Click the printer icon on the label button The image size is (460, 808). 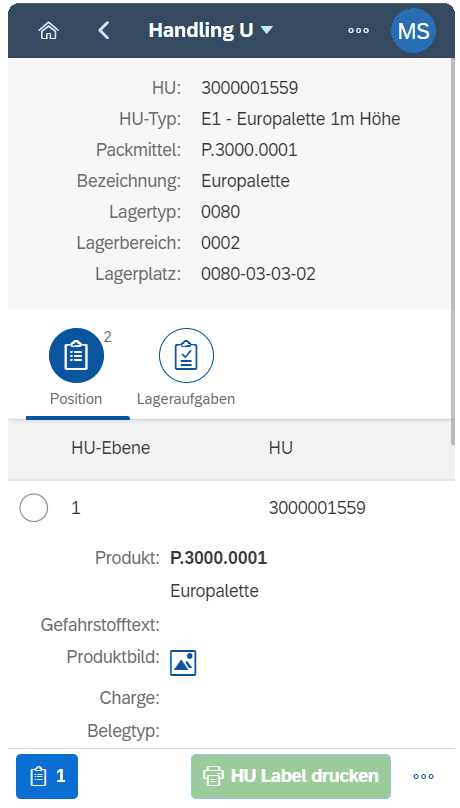213,776
